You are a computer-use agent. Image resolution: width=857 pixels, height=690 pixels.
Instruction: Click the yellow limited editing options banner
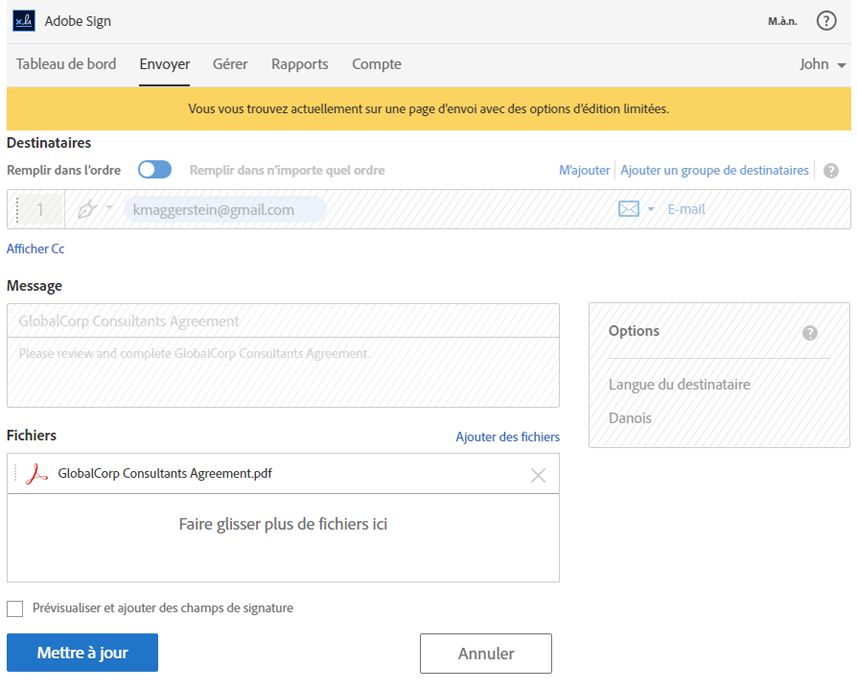click(x=428, y=109)
